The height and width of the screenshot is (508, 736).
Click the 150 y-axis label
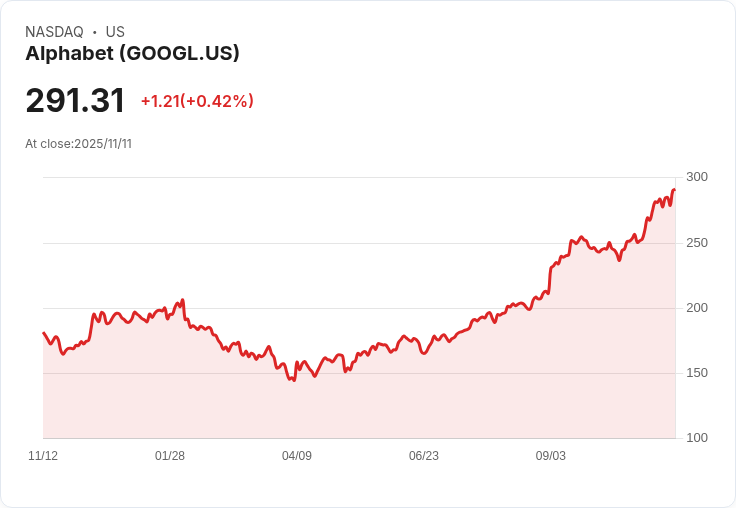[696, 373]
